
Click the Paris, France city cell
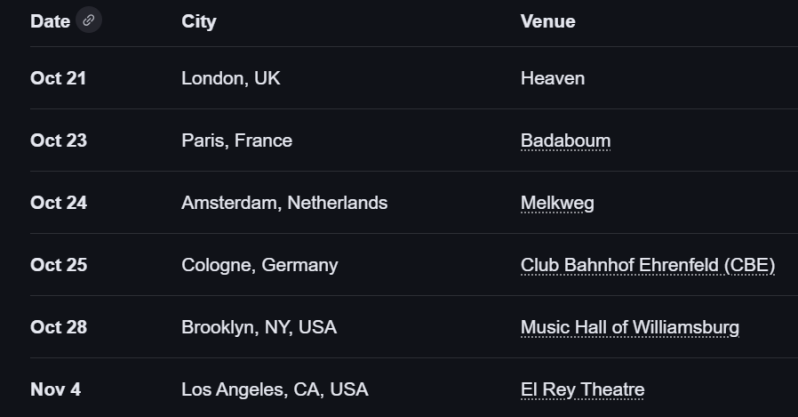[x=236, y=141]
